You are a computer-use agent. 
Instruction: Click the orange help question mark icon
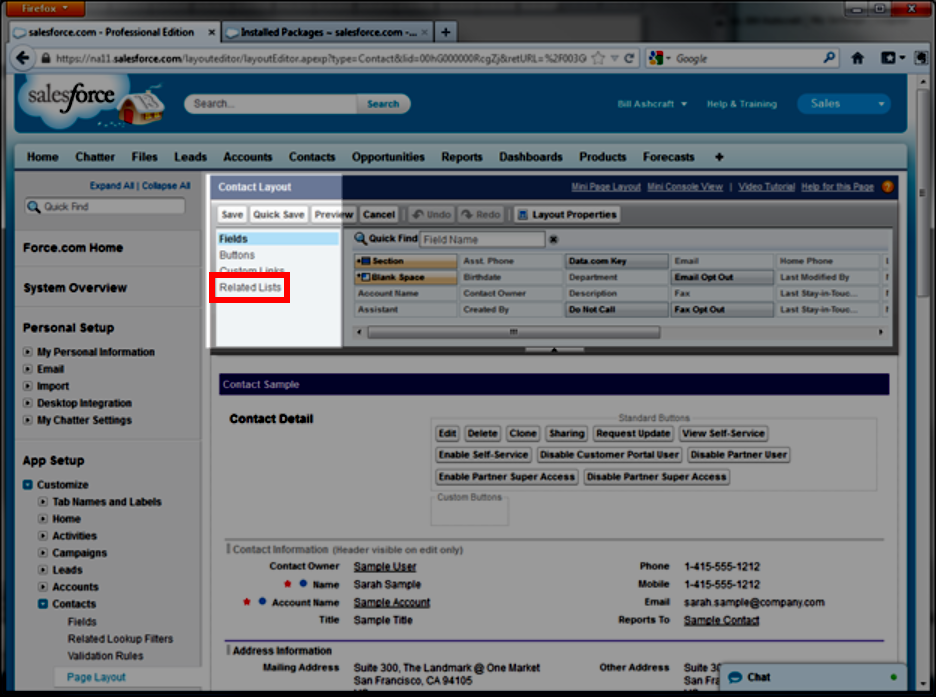point(888,187)
